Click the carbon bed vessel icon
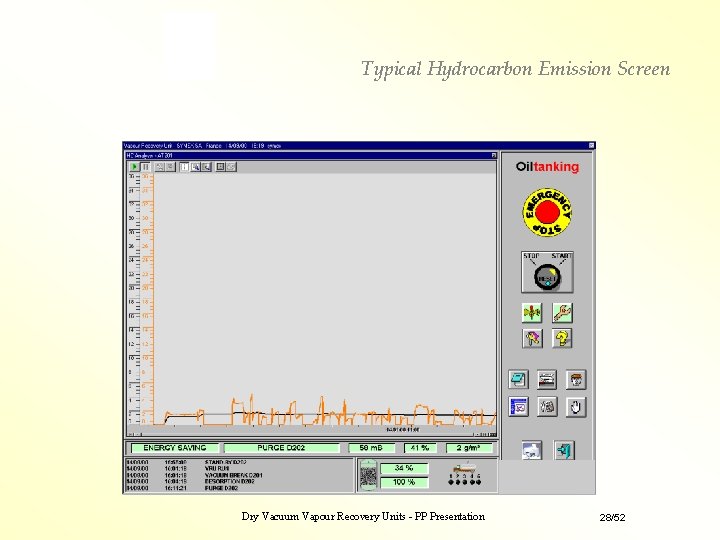The height and width of the screenshot is (540, 720). tap(368, 475)
